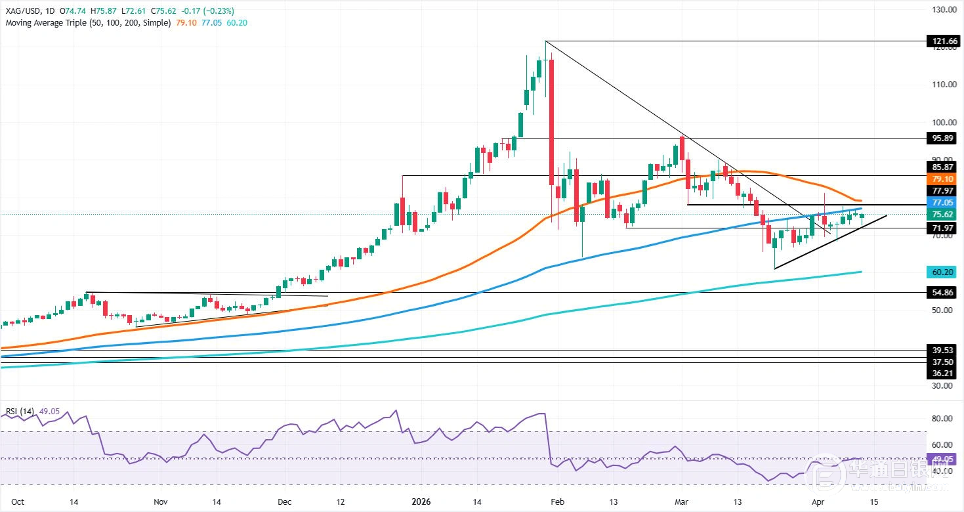Click the orange 79.10 moving average value in legend
Image resolution: width=964 pixels, height=512 pixels.
[186, 19]
